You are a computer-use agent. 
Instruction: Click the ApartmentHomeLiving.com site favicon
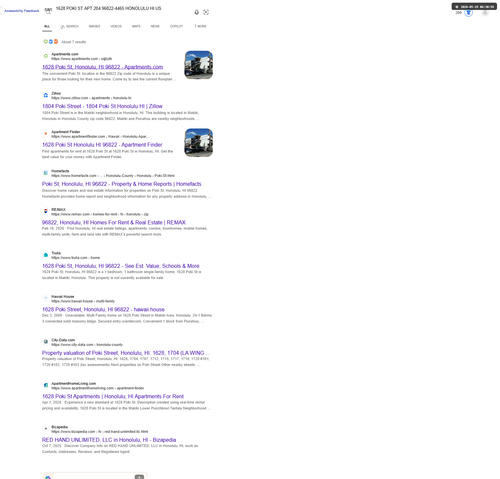[46, 385]
